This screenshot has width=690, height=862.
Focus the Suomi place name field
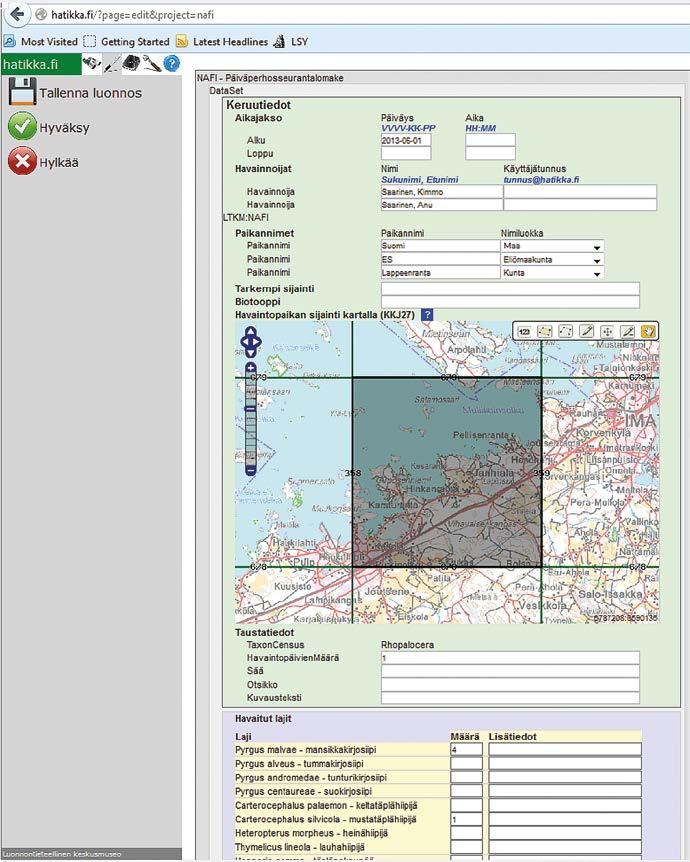pyautogui.click(x=440, y=246)
